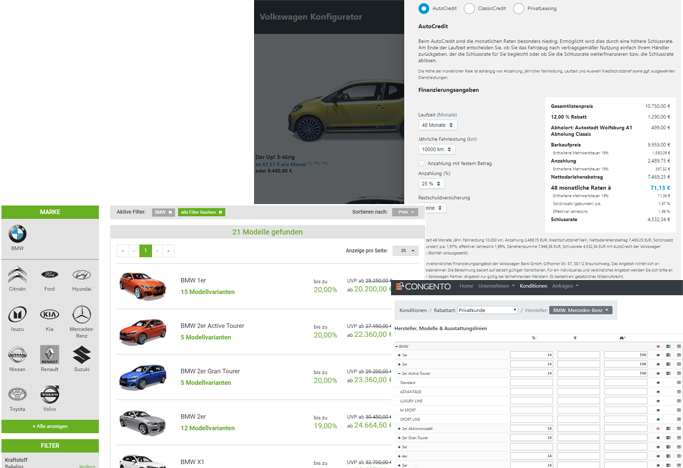
Task: Pick the Ford brand logo
Action: point(50,275)
